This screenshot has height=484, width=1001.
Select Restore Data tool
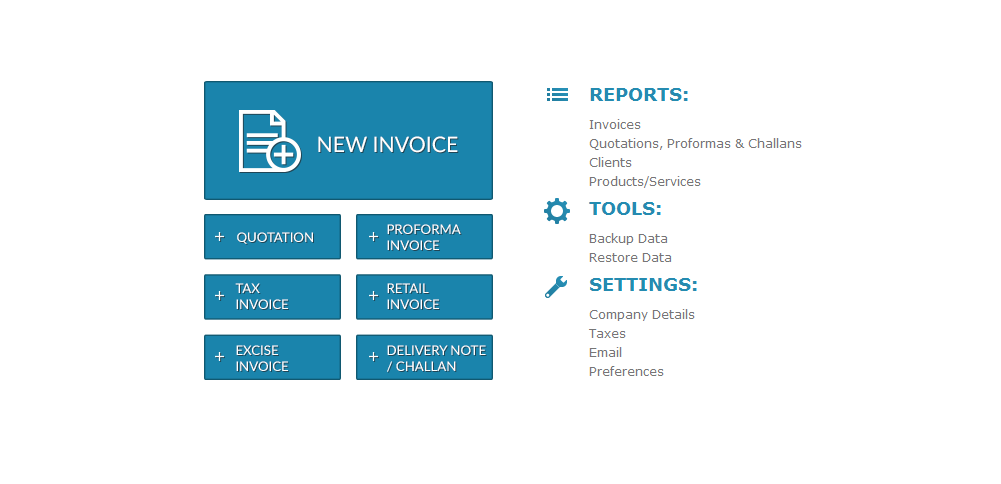point(630,258)
